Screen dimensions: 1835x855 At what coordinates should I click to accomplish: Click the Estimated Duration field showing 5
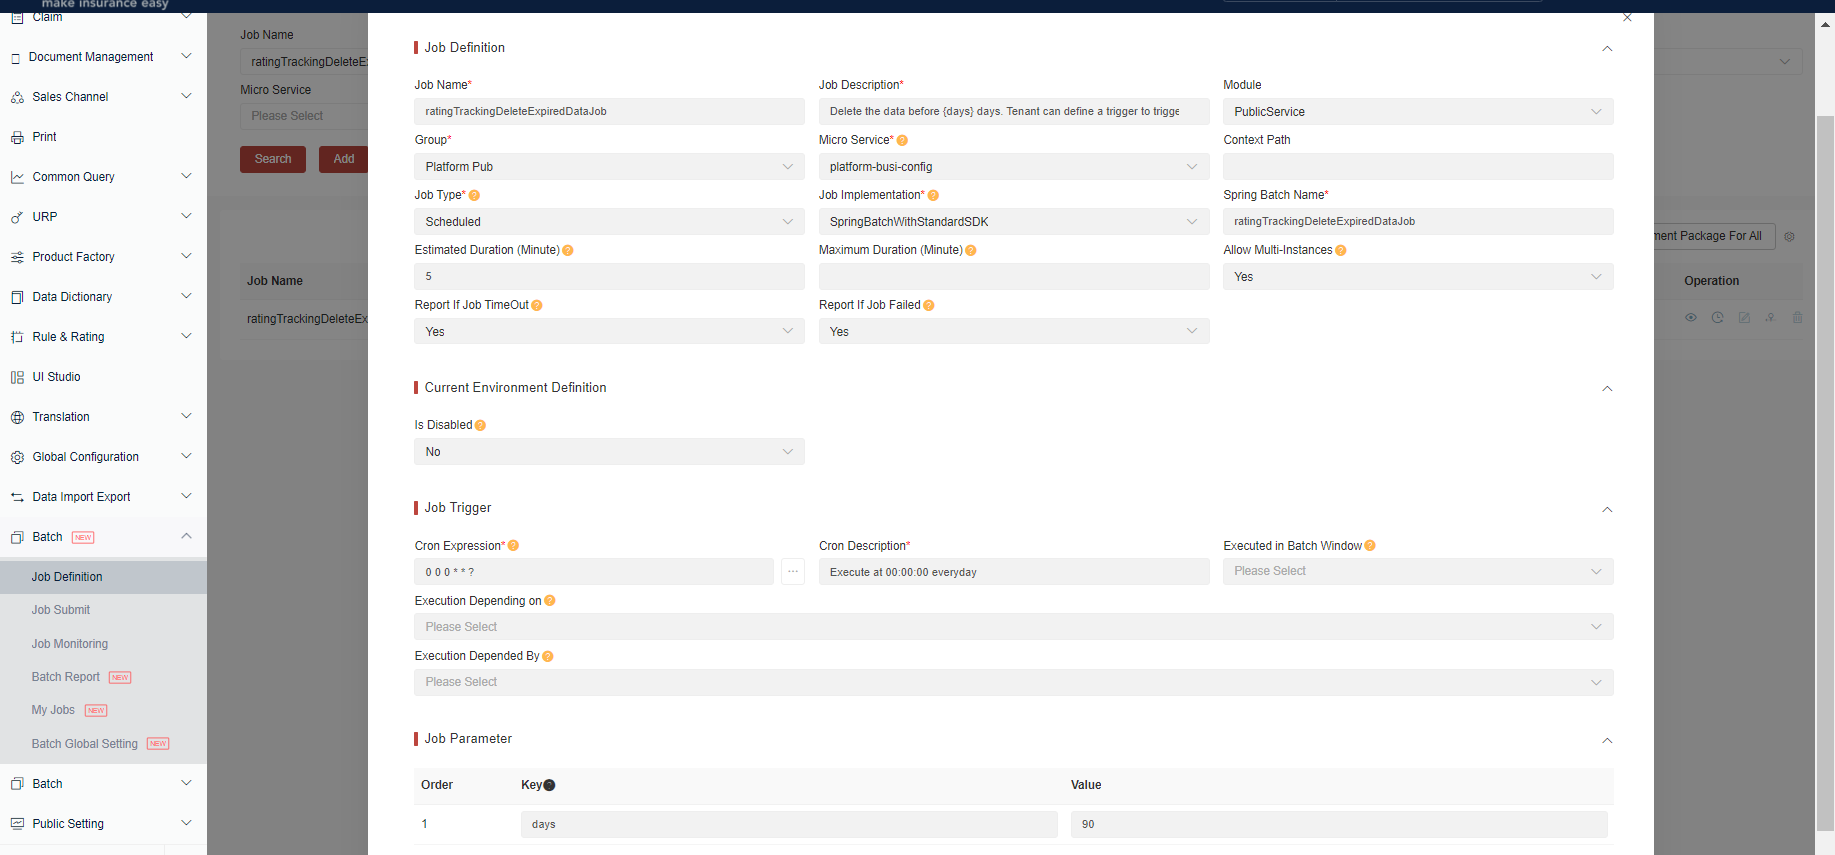(x=609, y=277)
